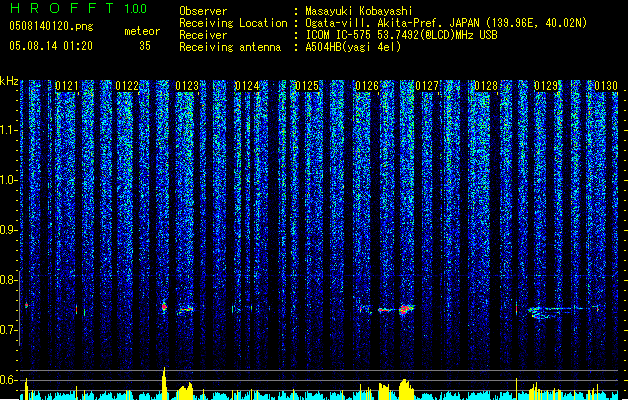This screenshot has height=400, width=629.
Task: Click the HROFFT 1.0.0 title text
Action: click(78, 8)
